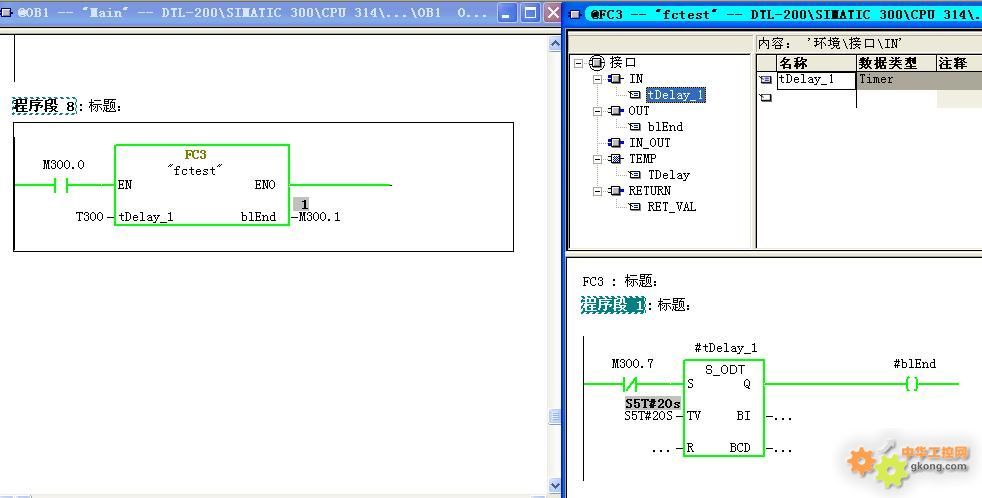Viewport: 982px width, 498px height.
Task: Select the IN_OUT tree item
Action: [649, 143]
